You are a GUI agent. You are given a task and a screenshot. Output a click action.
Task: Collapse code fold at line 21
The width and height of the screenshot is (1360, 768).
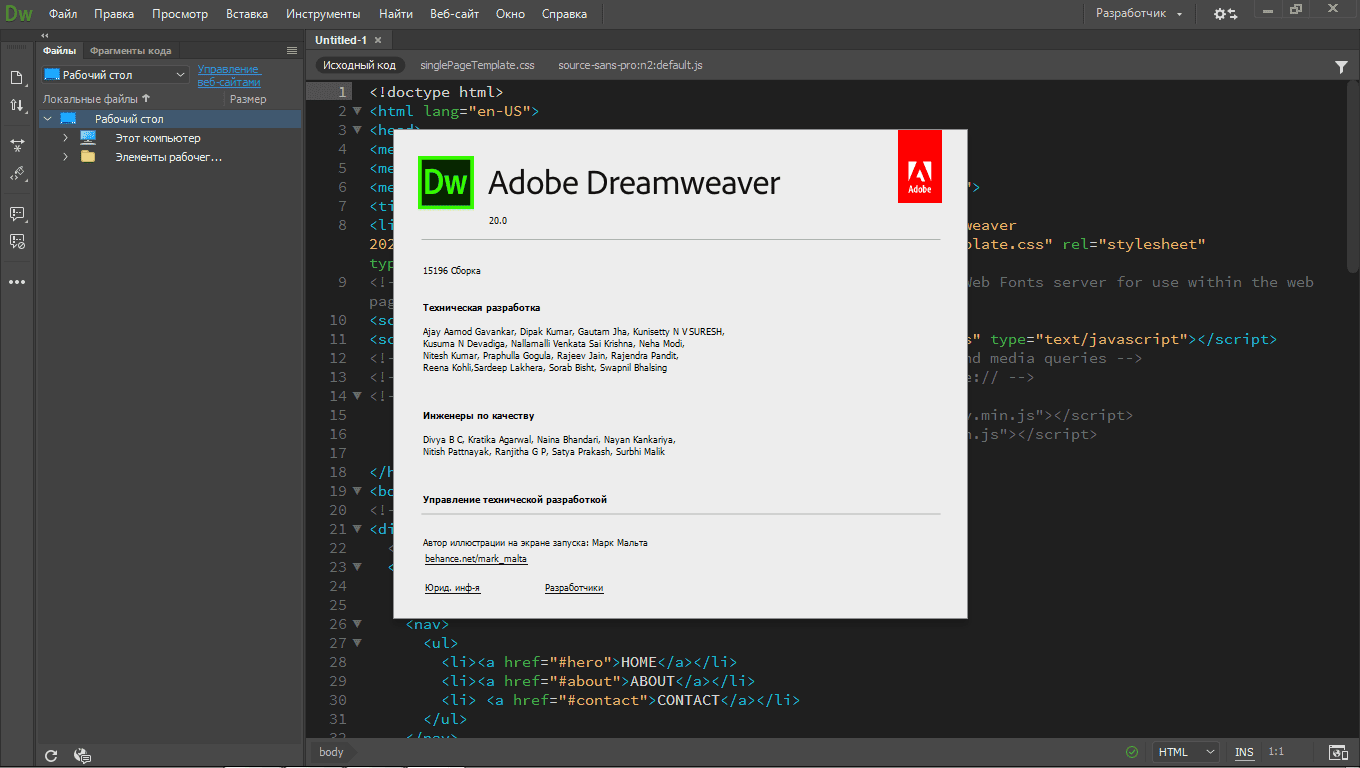pos(358,529)
